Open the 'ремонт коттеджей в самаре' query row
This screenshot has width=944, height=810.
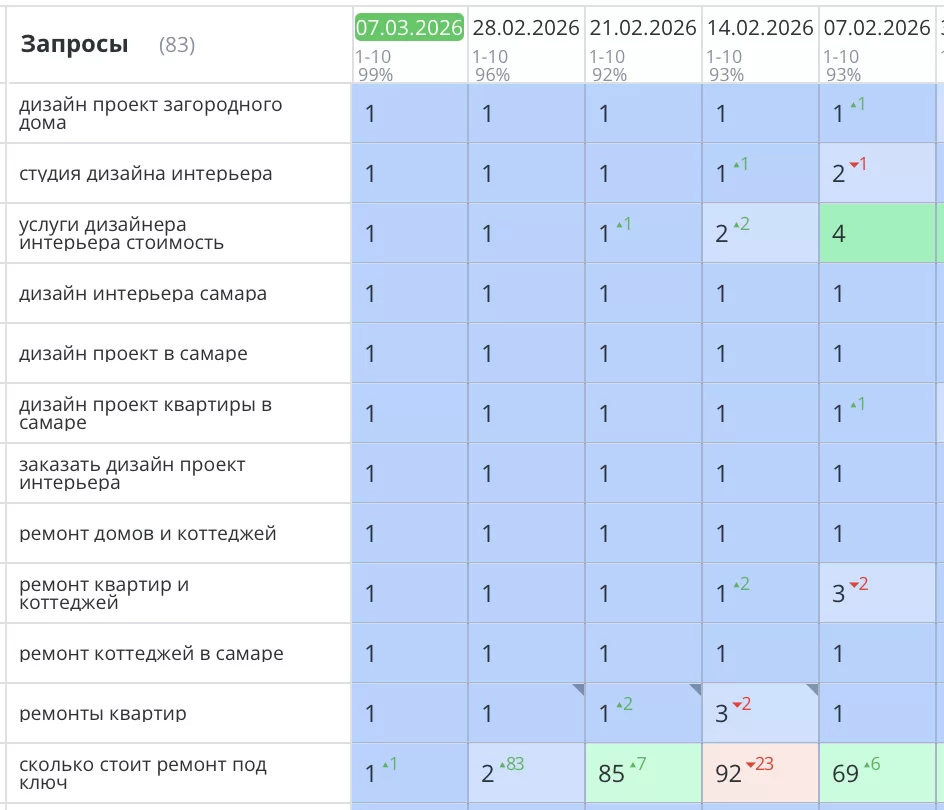[151, 654]
